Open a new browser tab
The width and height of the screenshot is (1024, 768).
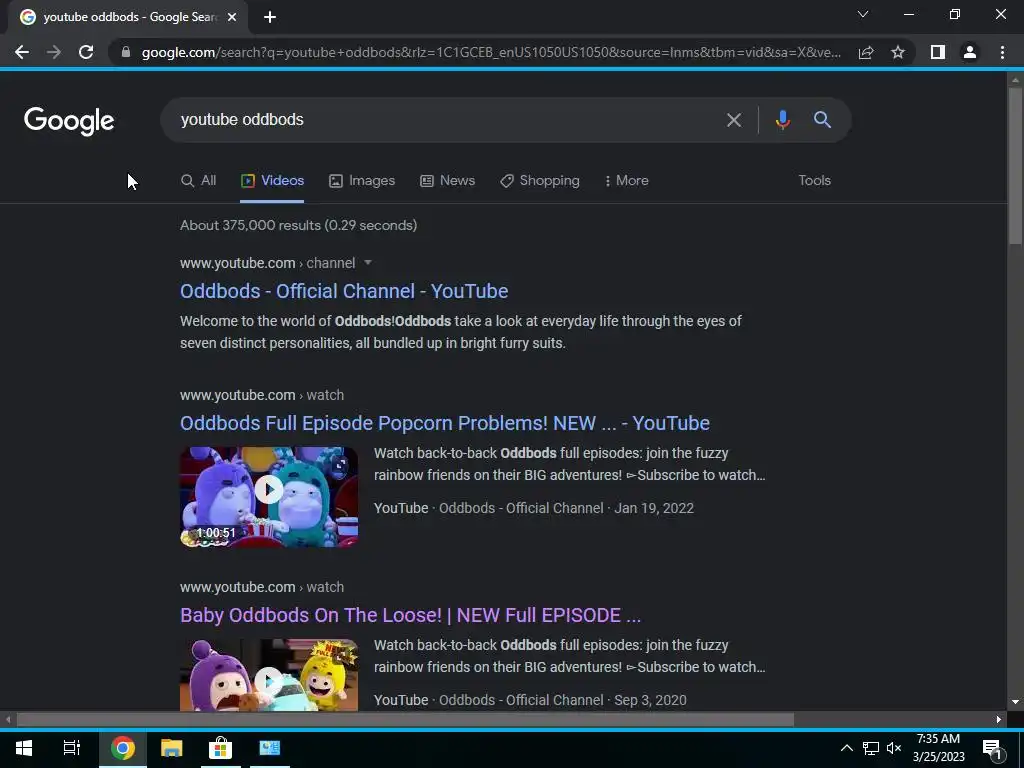270,17
